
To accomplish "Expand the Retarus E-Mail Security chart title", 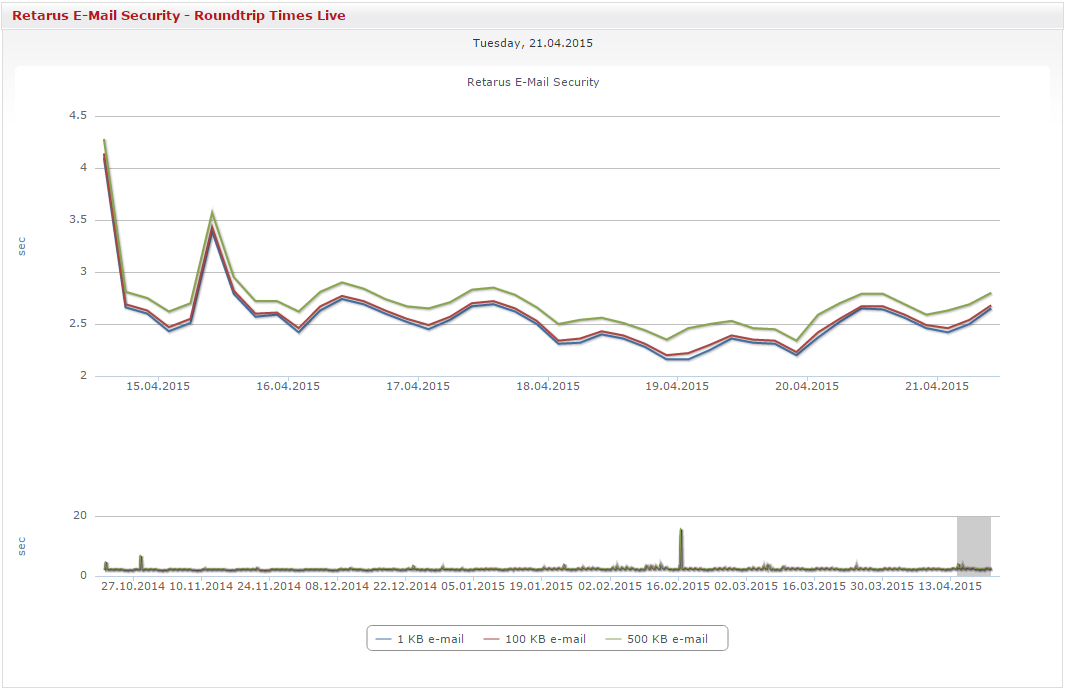I will (532, 82).
